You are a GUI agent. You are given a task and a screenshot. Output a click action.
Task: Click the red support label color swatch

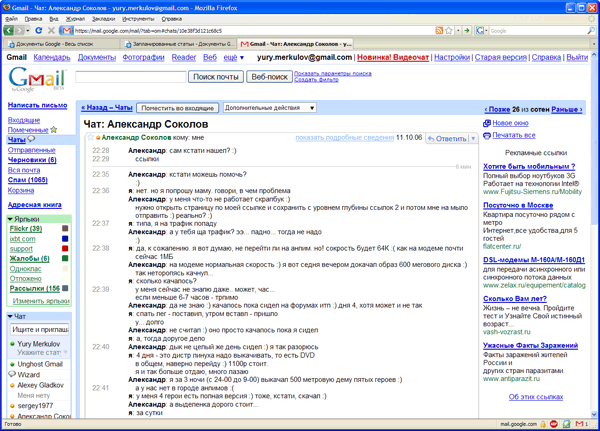65,249
